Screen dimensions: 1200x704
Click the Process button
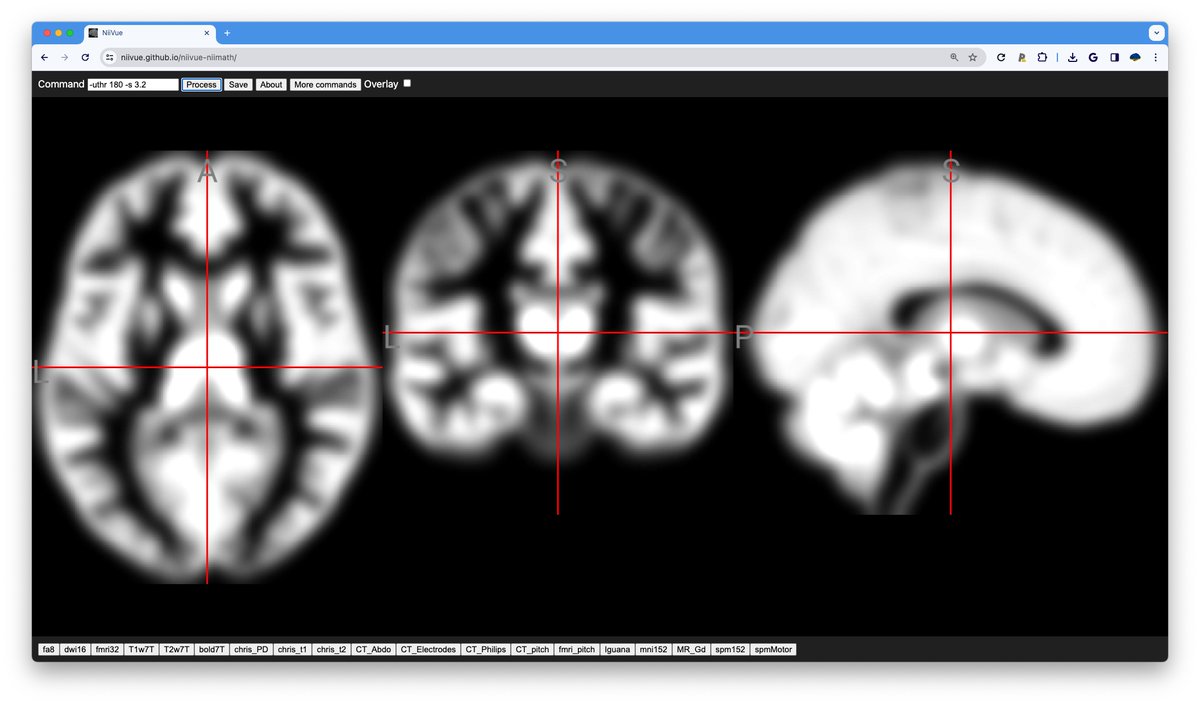point(201,85)
